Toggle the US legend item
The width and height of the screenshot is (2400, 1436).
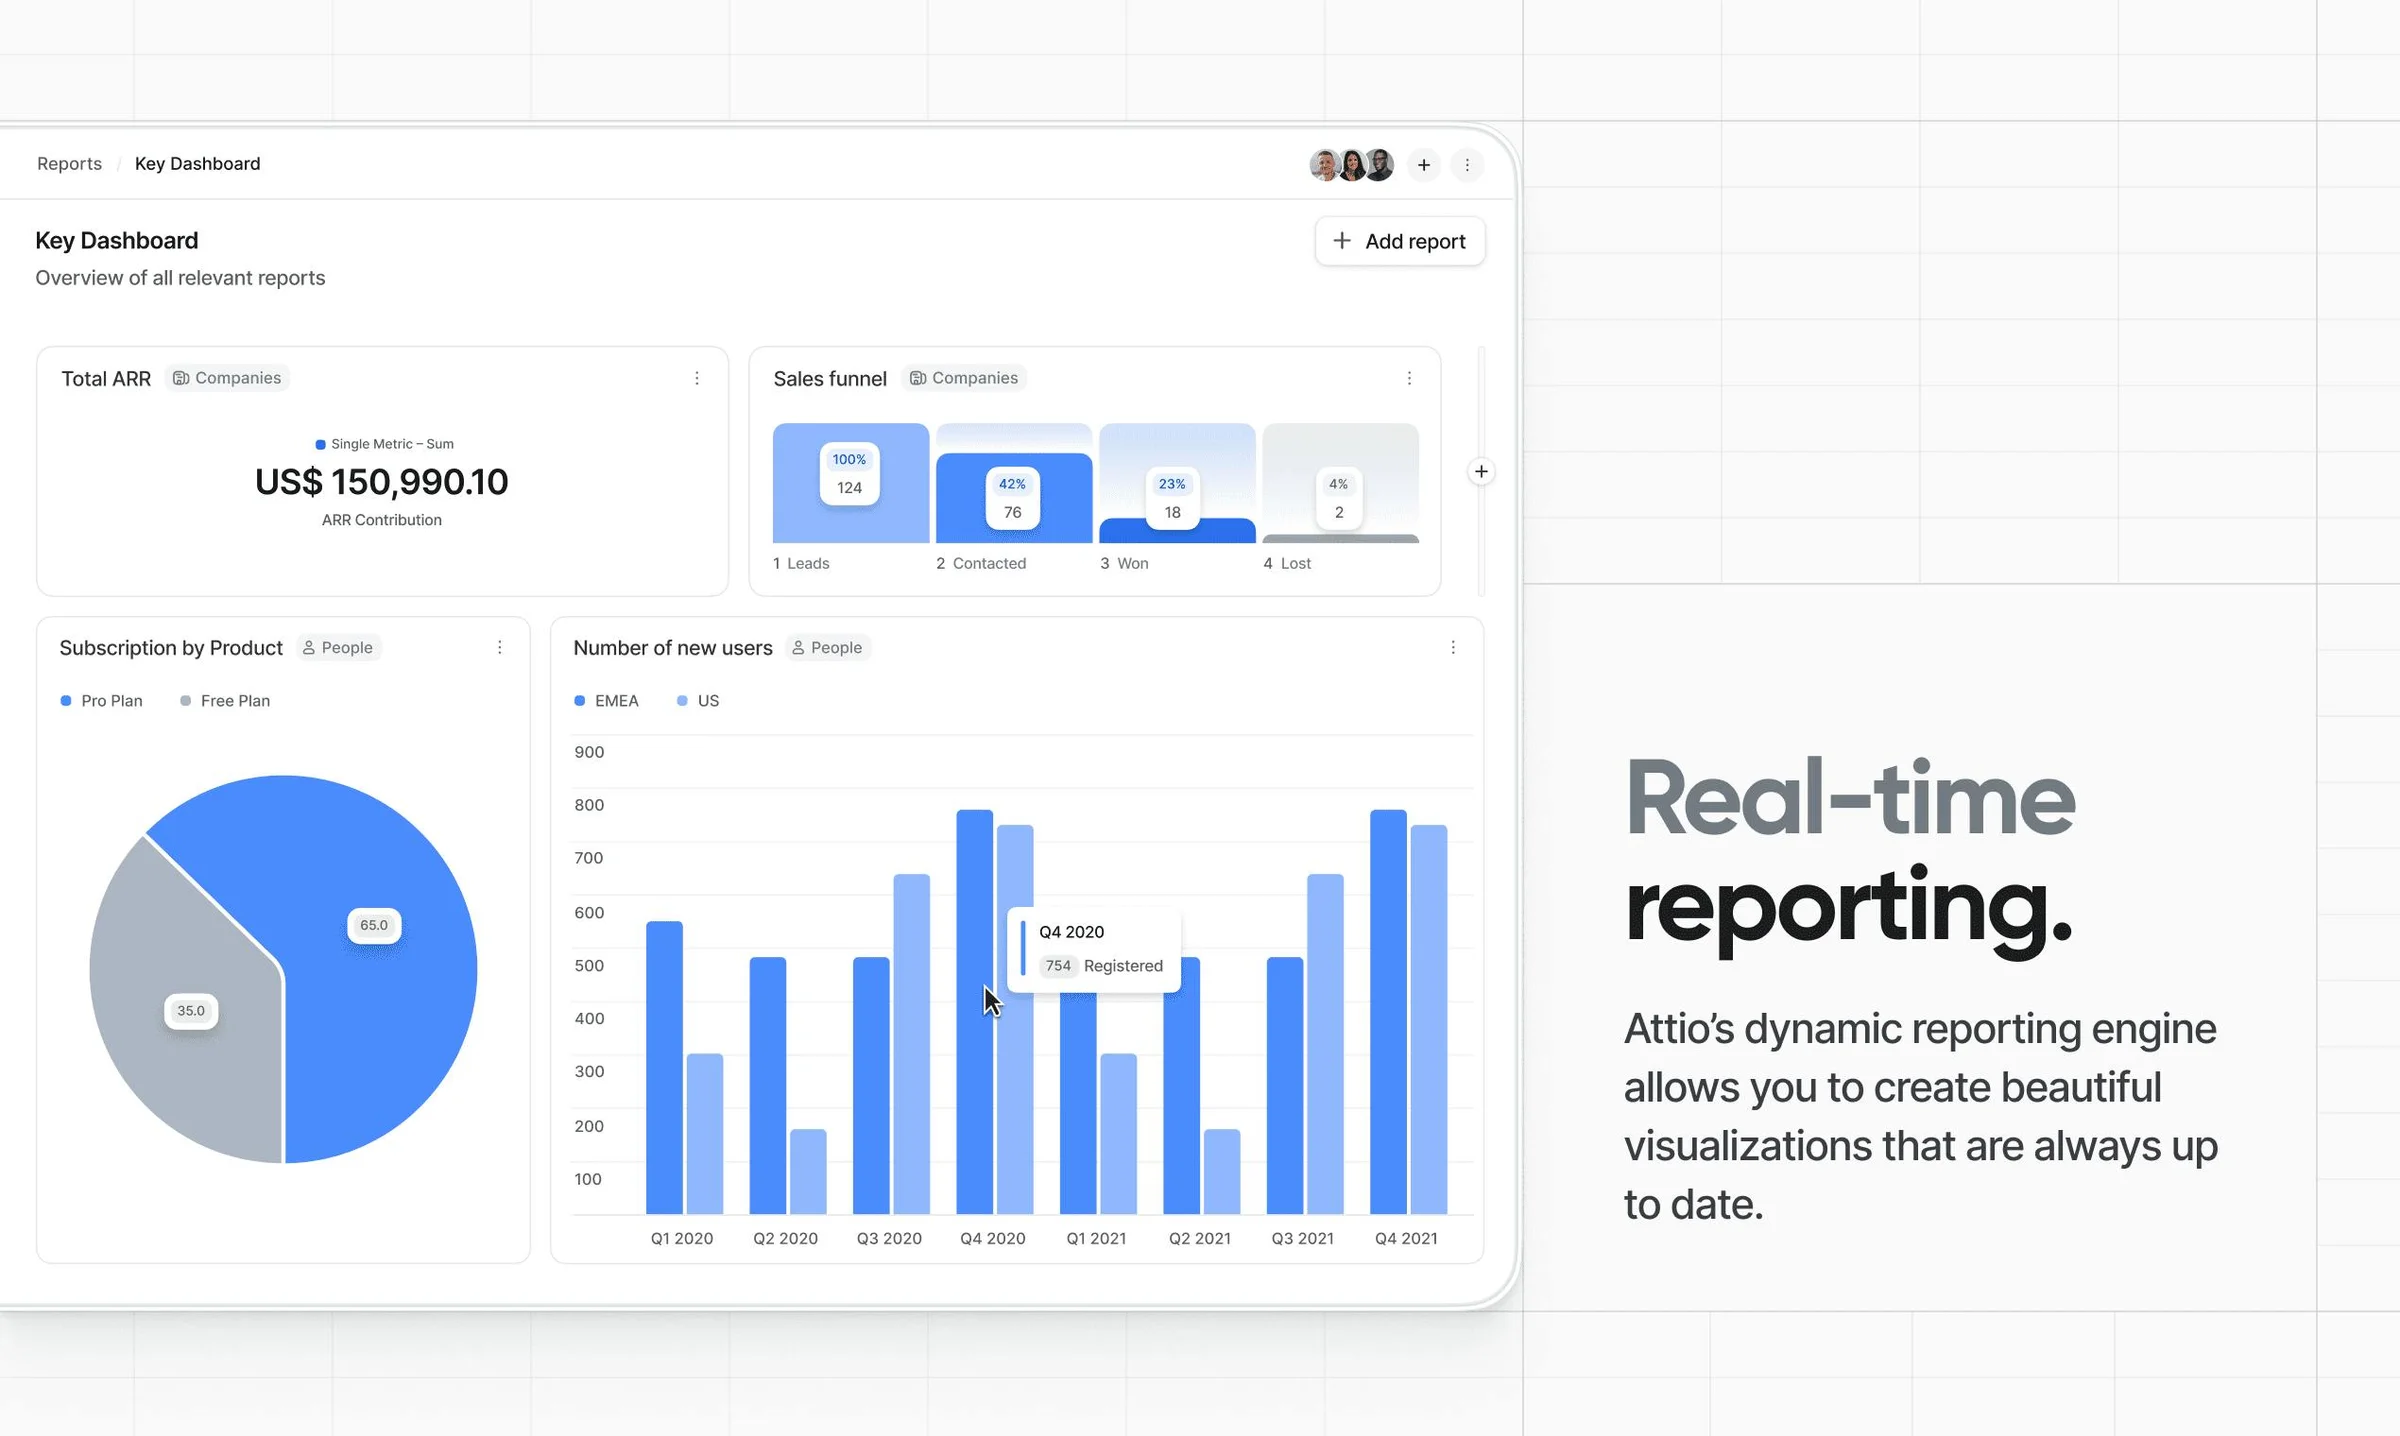pyautogui.click(x=698, y=701)
